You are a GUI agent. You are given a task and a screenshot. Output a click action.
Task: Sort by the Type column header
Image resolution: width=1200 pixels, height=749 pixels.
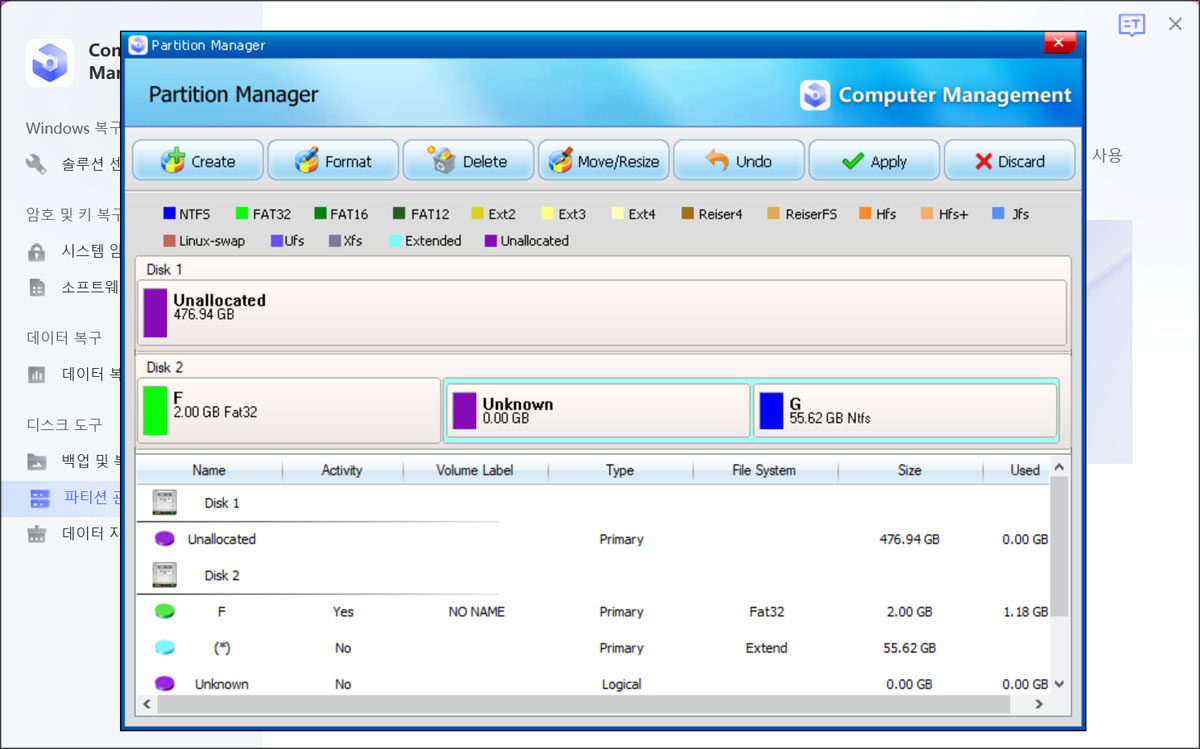[x=620, y=470]
